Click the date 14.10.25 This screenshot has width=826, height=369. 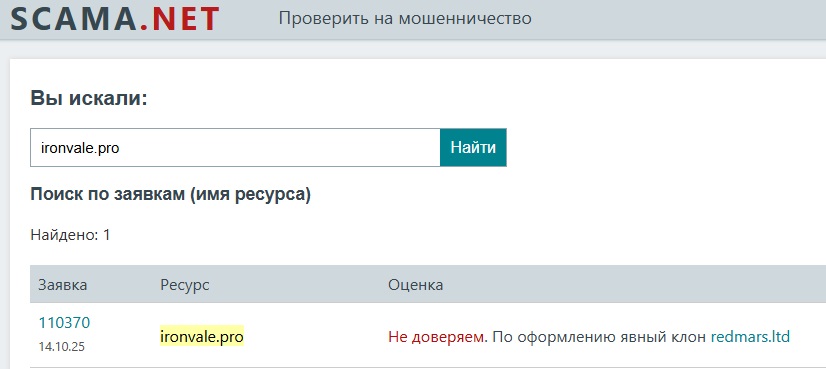(62, 347)
